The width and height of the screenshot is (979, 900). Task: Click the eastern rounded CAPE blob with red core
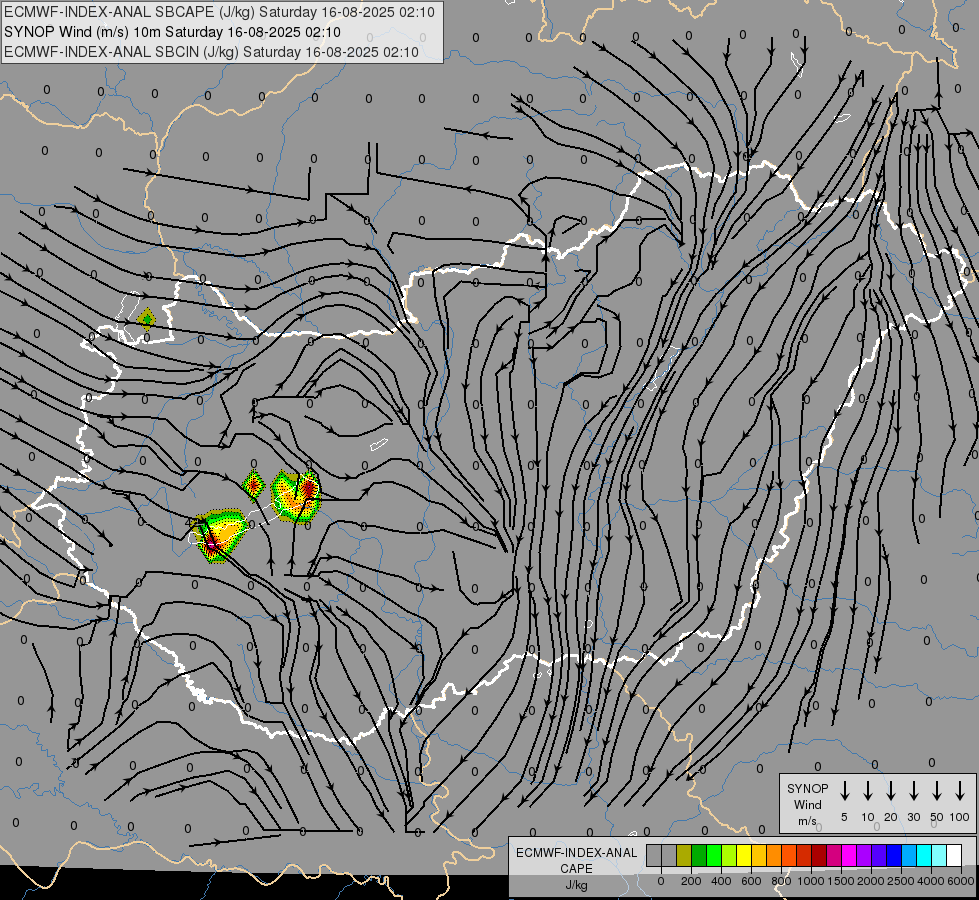click(296, 497)
